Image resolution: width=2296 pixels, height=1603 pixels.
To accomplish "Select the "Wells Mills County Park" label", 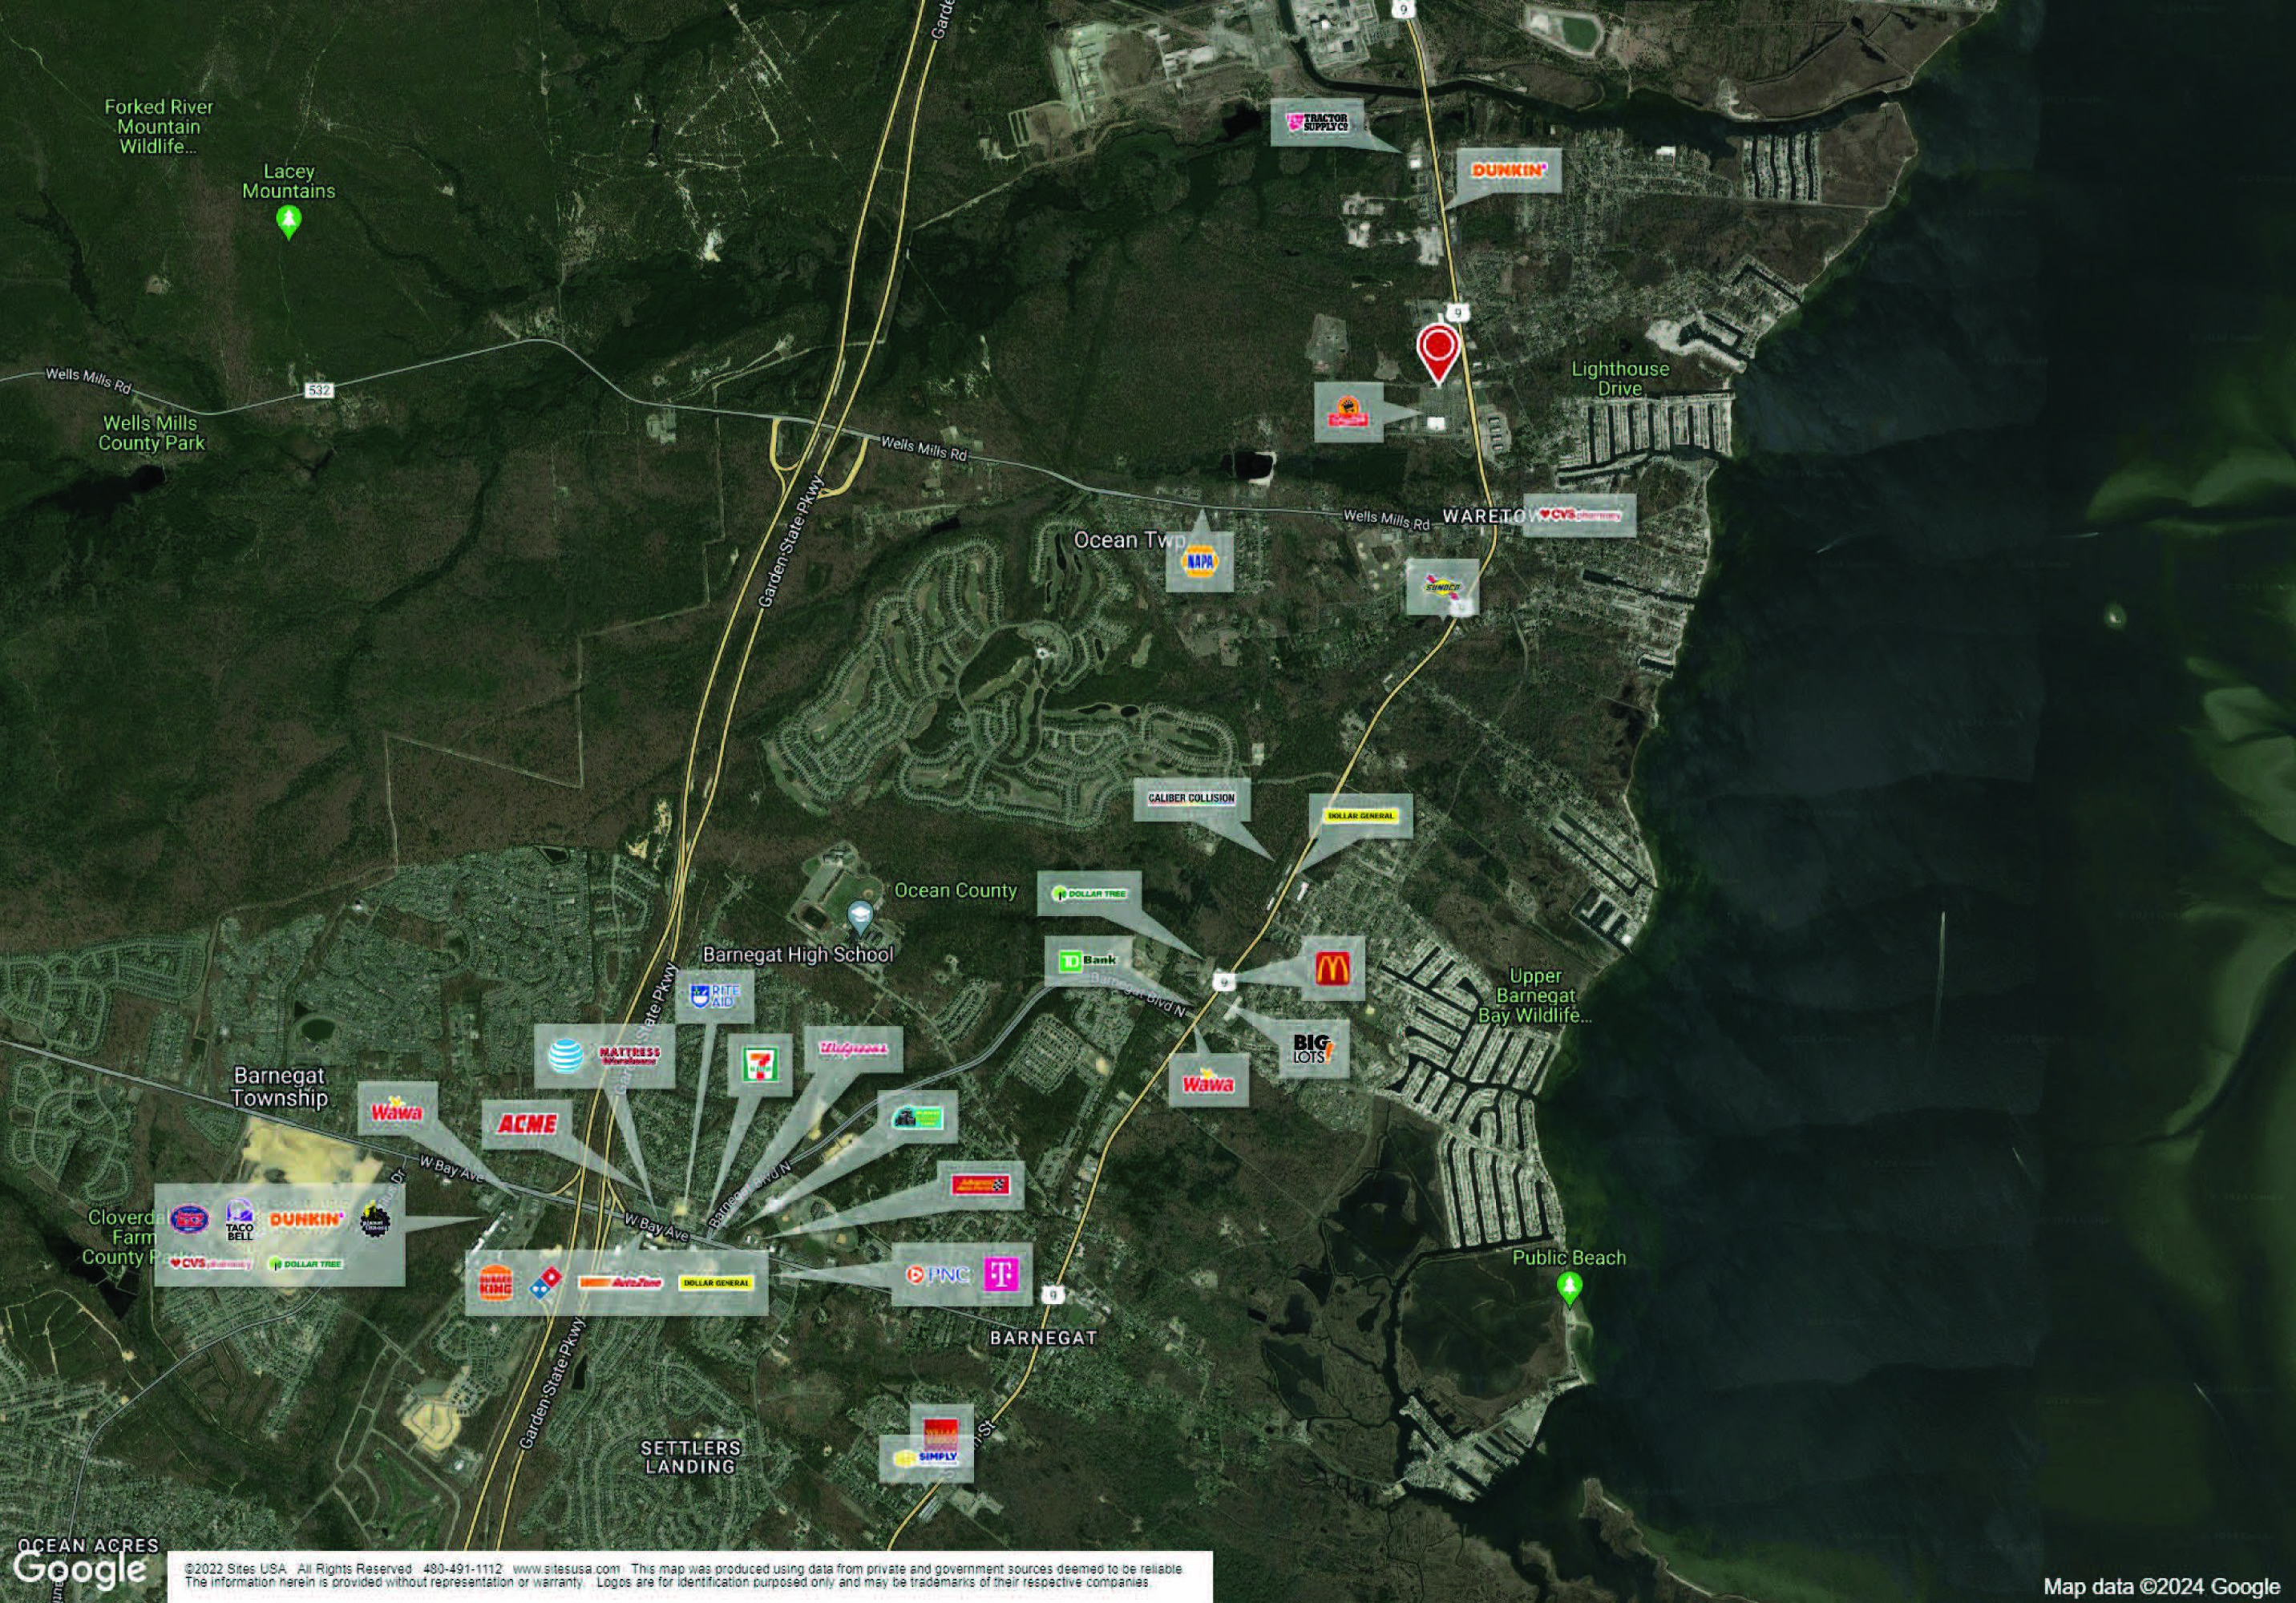I will coord(151,433).
